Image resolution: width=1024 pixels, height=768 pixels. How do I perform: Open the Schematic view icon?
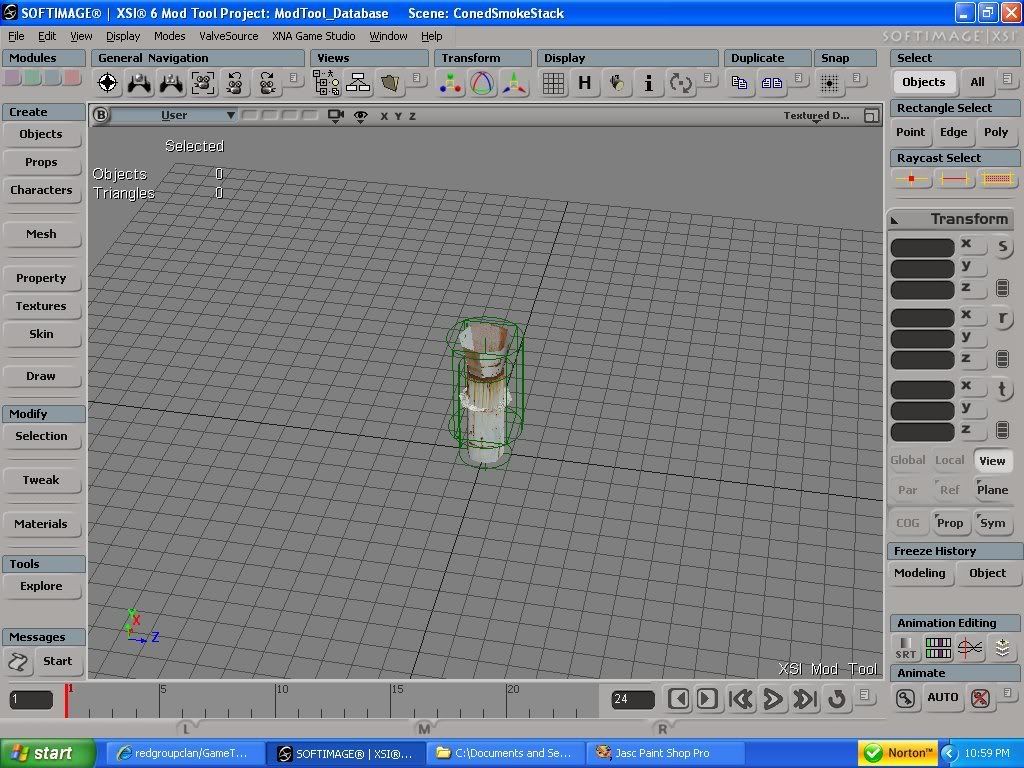pos(358,83)
